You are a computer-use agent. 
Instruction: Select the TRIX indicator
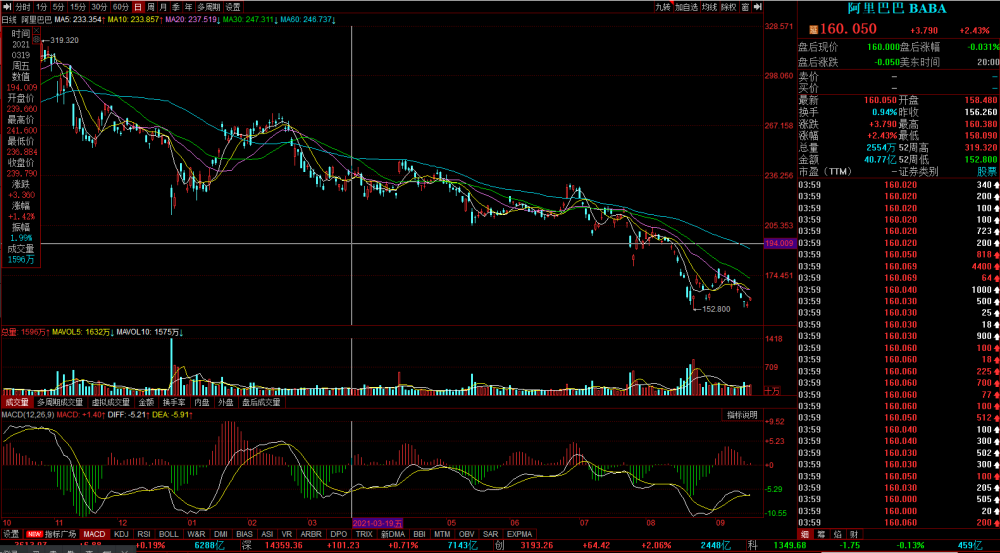pos(364,534)
